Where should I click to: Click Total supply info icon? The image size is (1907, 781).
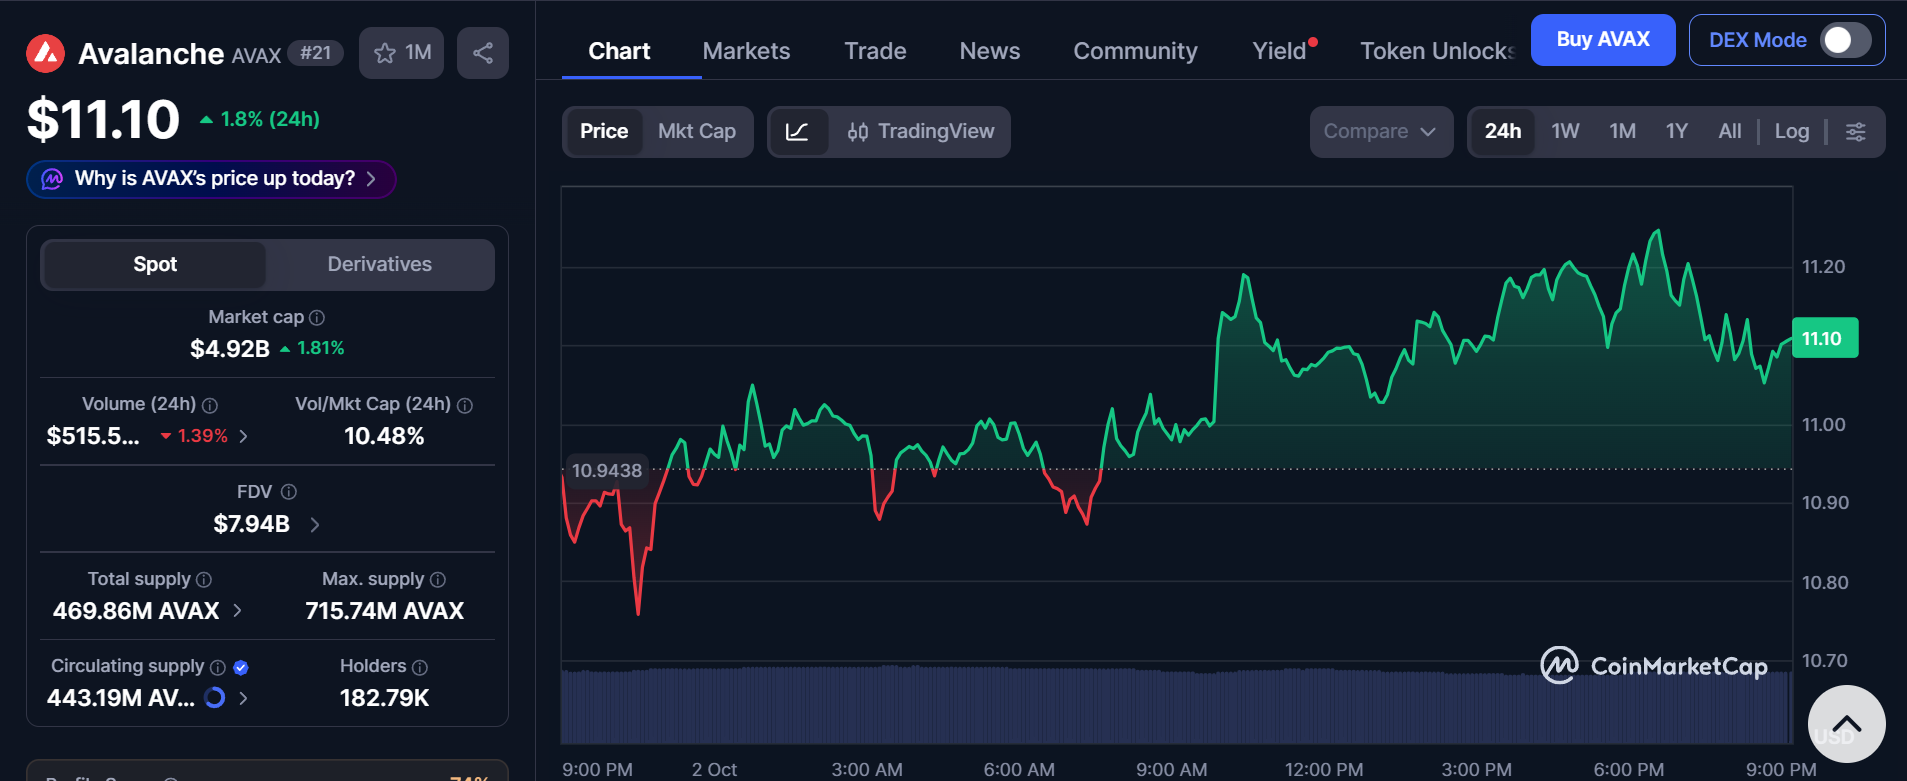204,580
